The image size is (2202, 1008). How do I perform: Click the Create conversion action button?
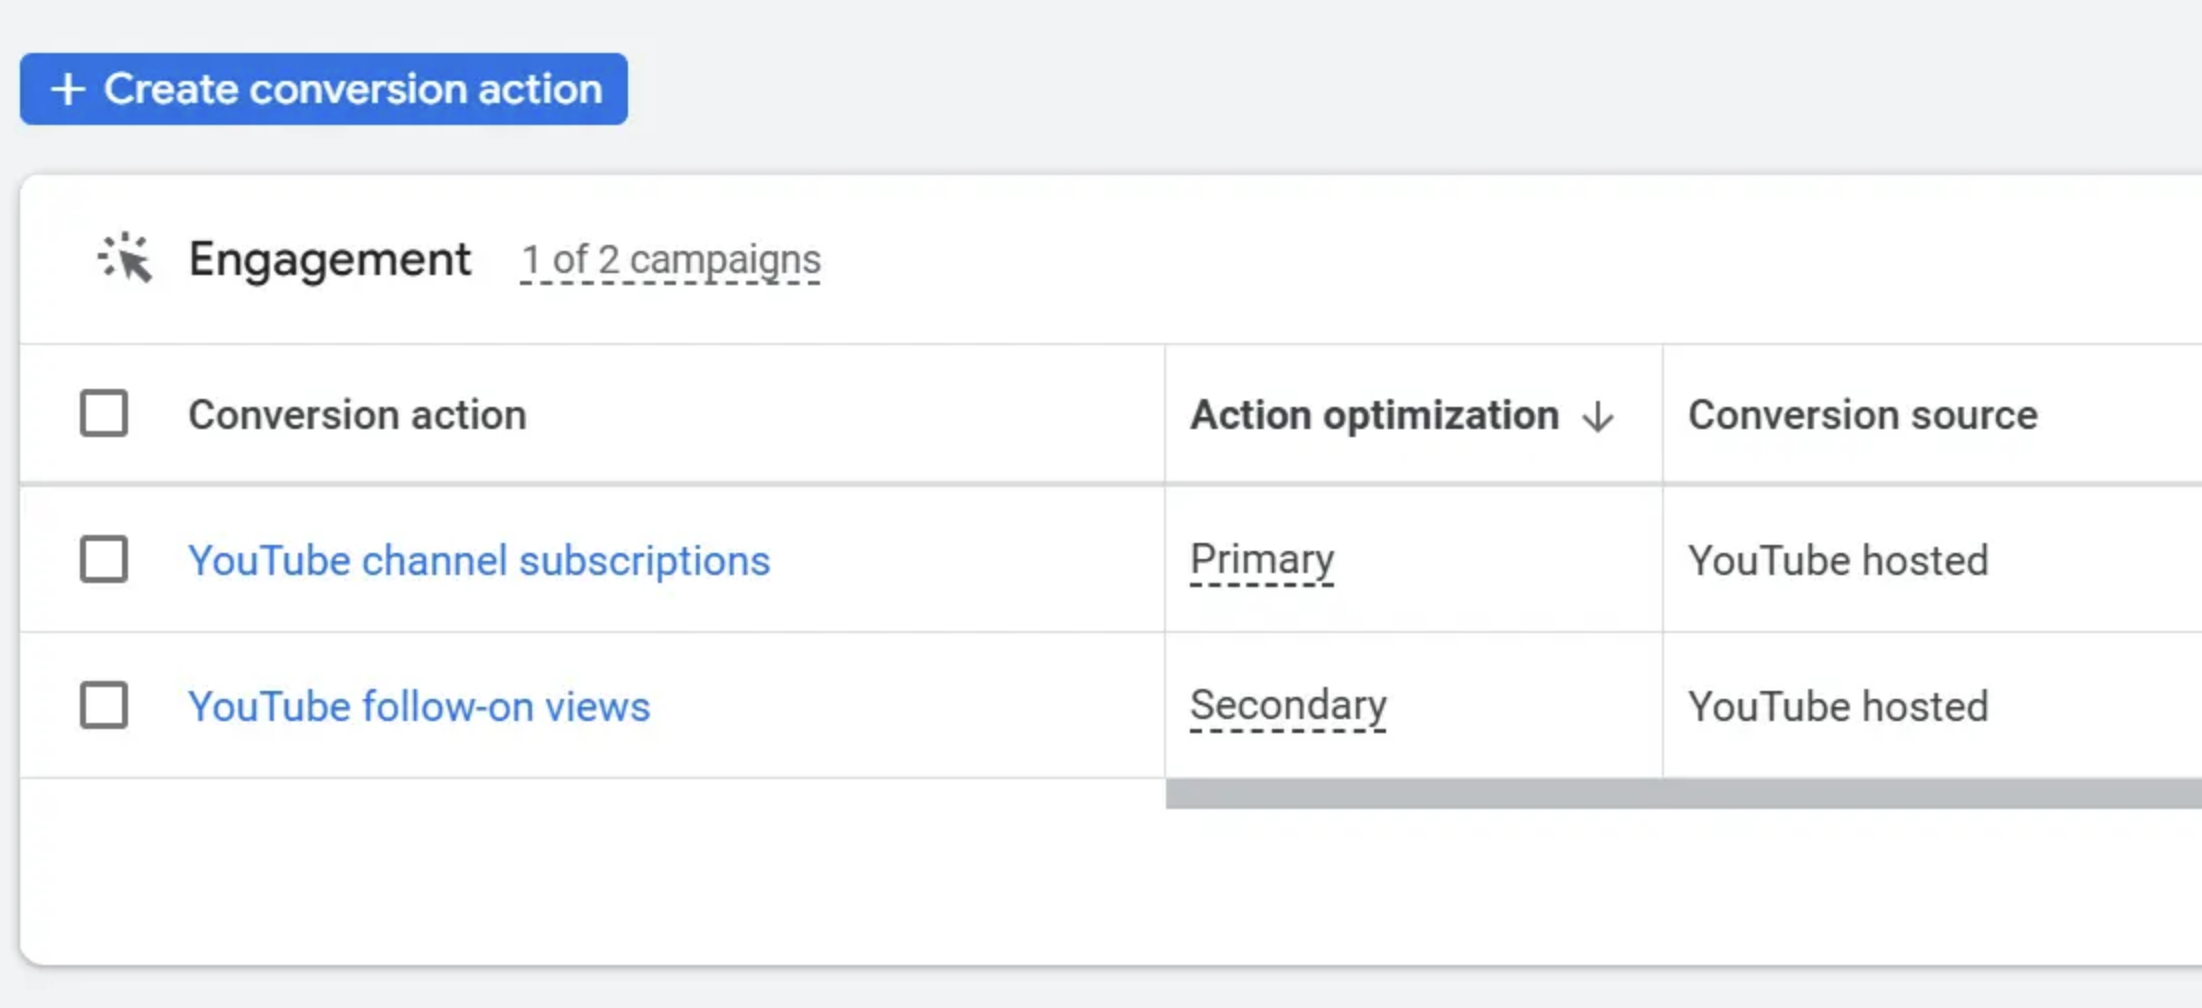coord(322,89)
